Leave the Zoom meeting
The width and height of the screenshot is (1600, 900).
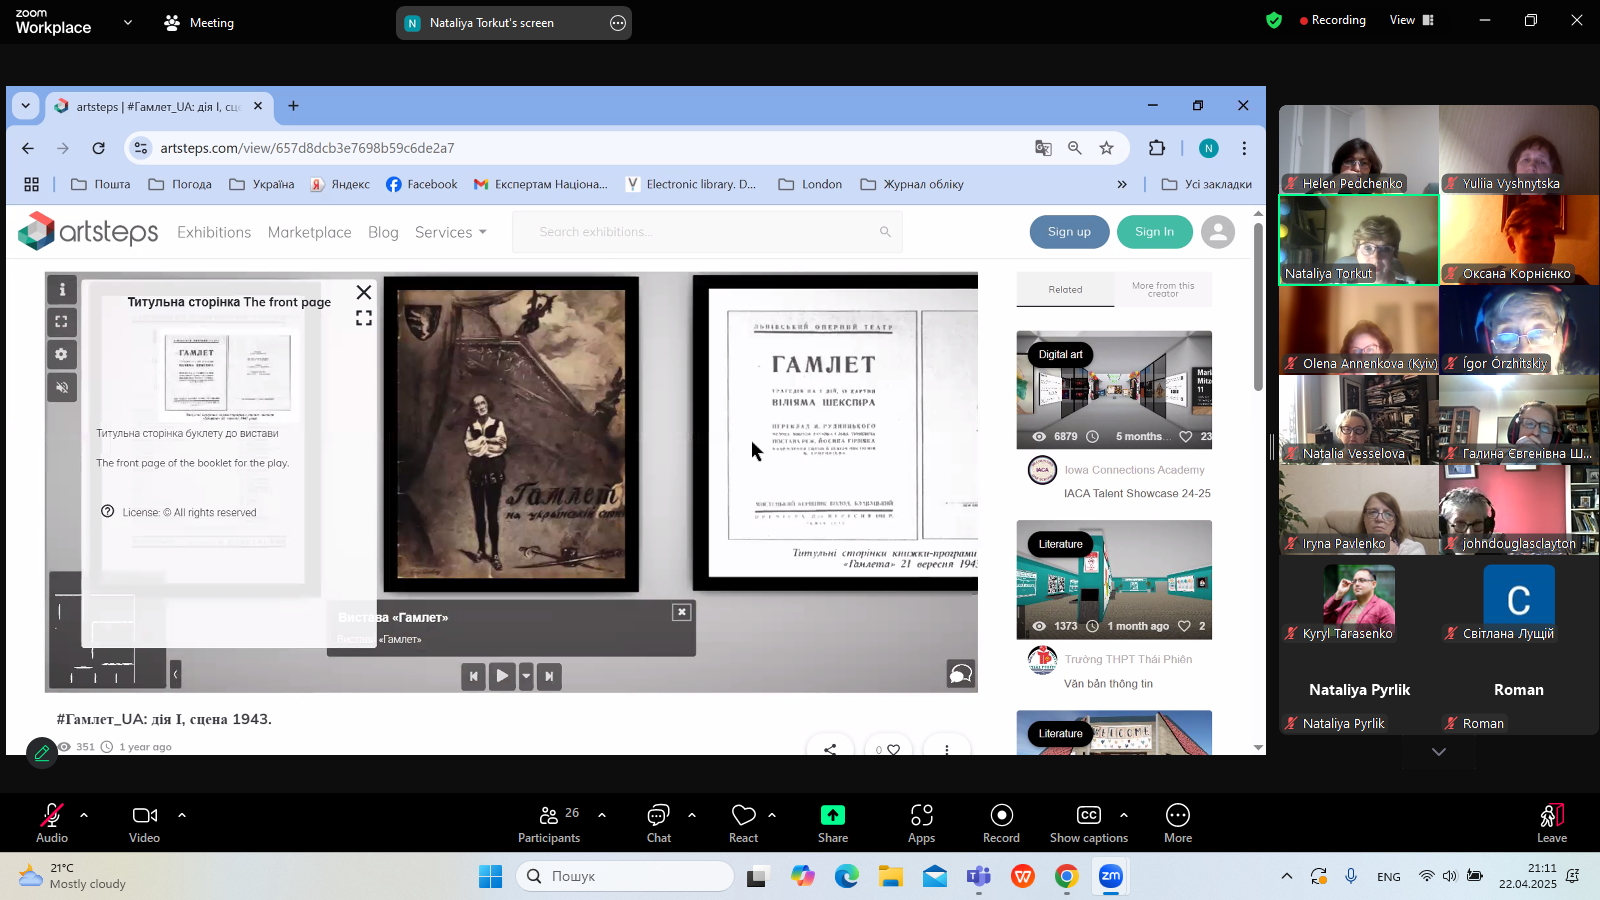coord(1551,823)
